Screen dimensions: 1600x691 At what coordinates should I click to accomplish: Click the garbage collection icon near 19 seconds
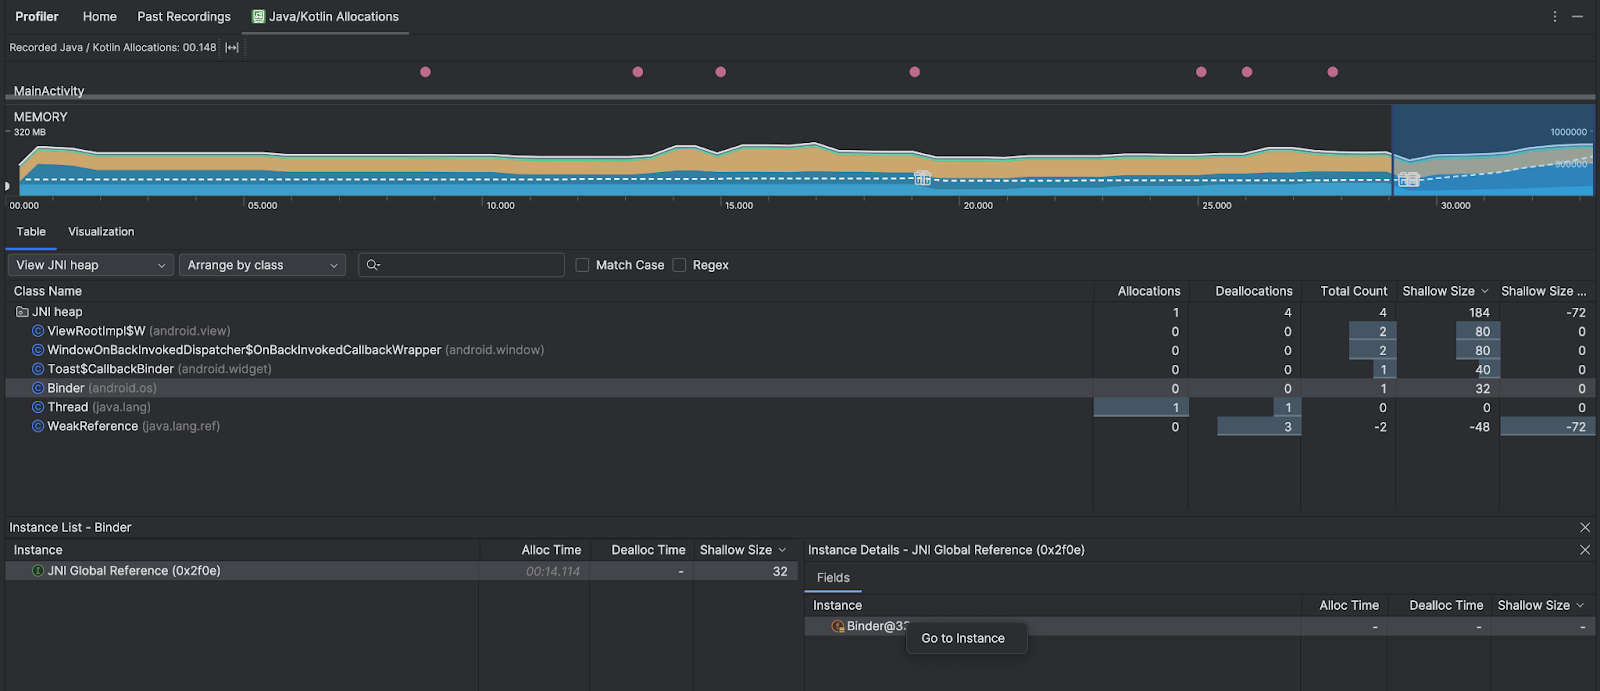922,178
